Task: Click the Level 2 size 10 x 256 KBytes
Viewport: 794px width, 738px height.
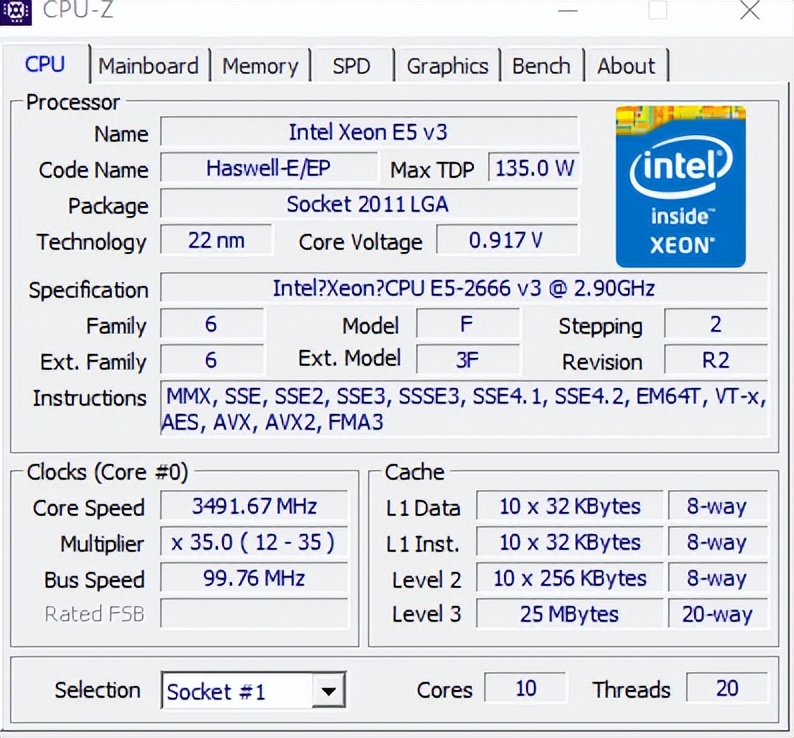Action: coord(570,577)
